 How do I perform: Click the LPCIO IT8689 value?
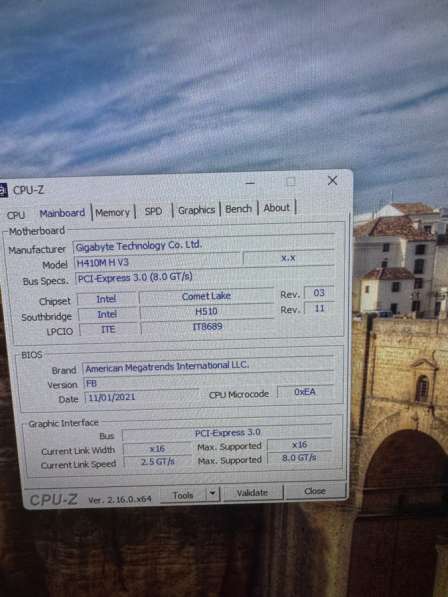(207, 327)
